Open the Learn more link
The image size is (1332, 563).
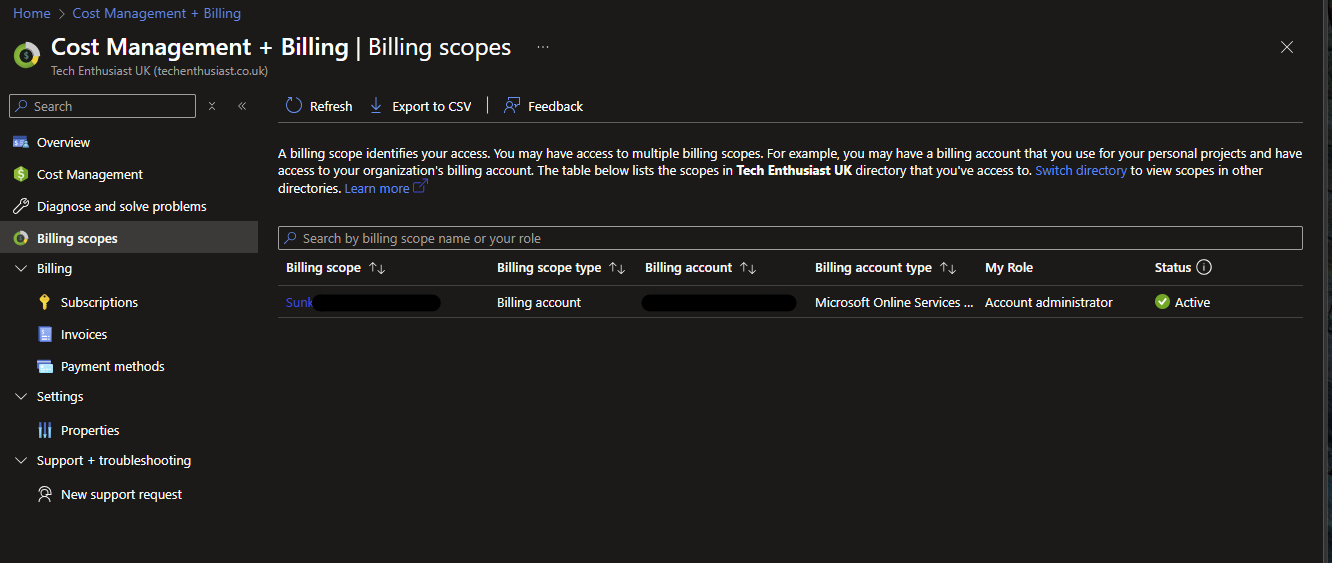pyautogui.click(x=377, y=188)
